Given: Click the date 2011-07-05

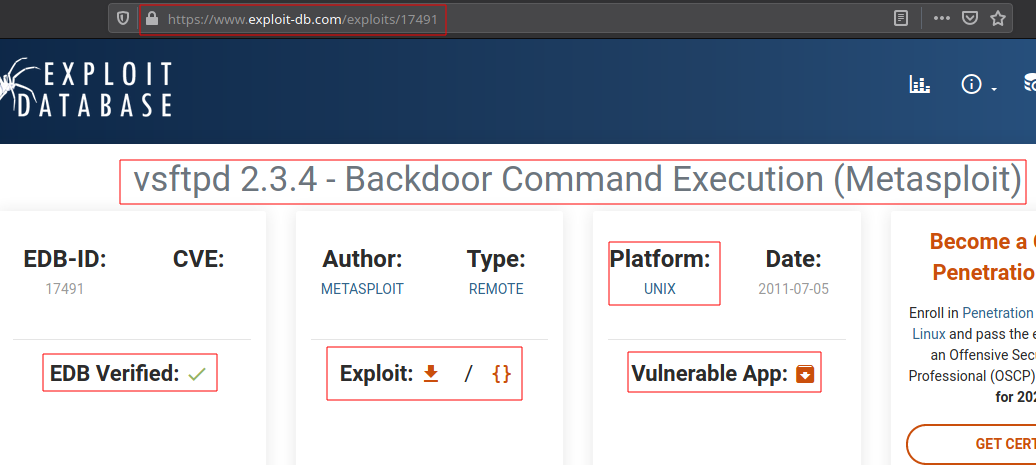Looking at the screenshot, I should point(794,289).
